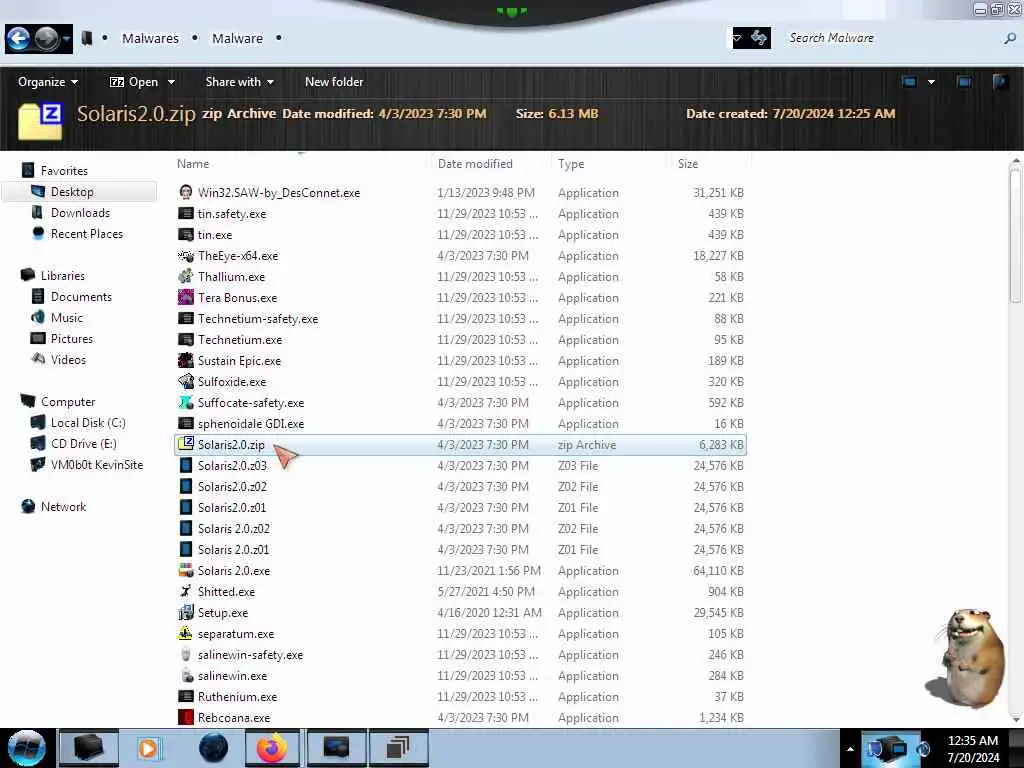Sort by Size column header
The height and width of the screenshot is (768, 1024).
click(688, 164)
